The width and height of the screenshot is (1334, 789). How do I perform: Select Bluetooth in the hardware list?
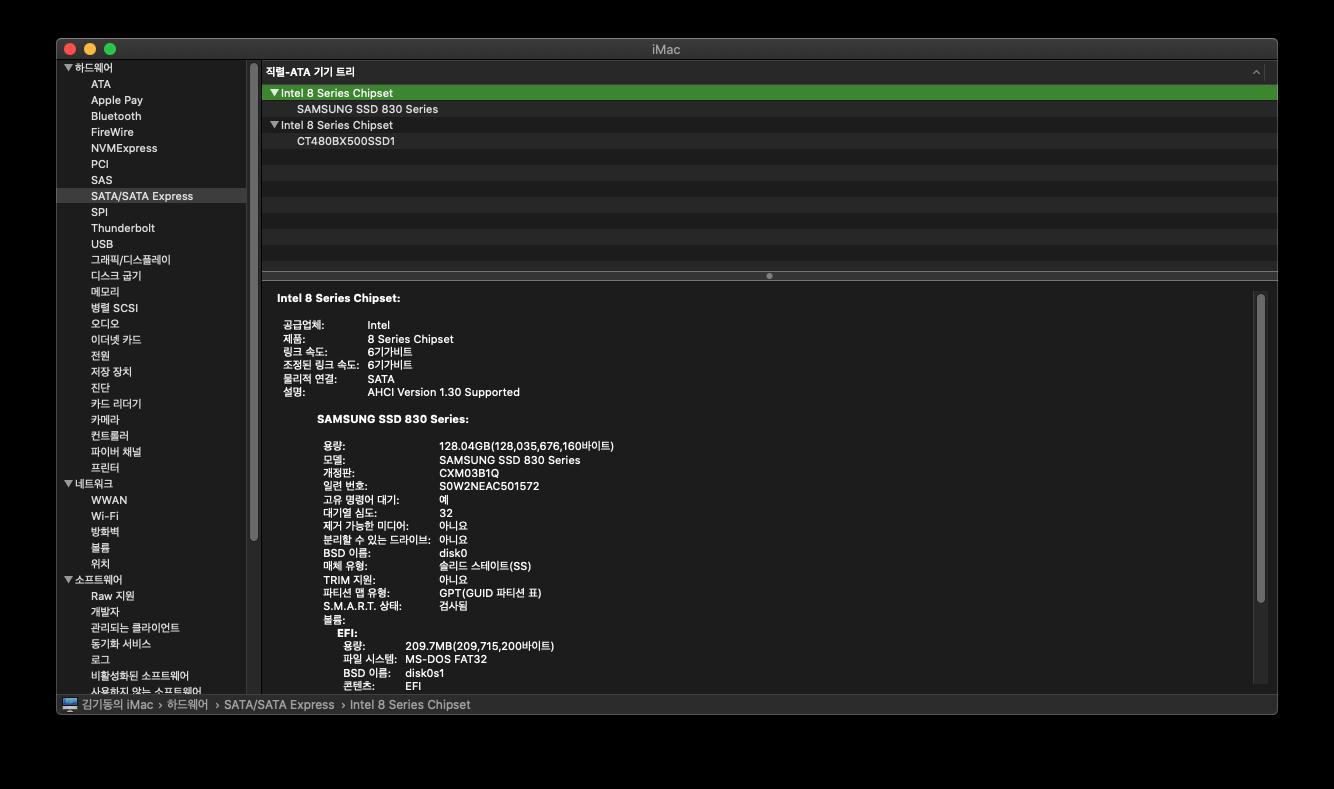(116, 116)
